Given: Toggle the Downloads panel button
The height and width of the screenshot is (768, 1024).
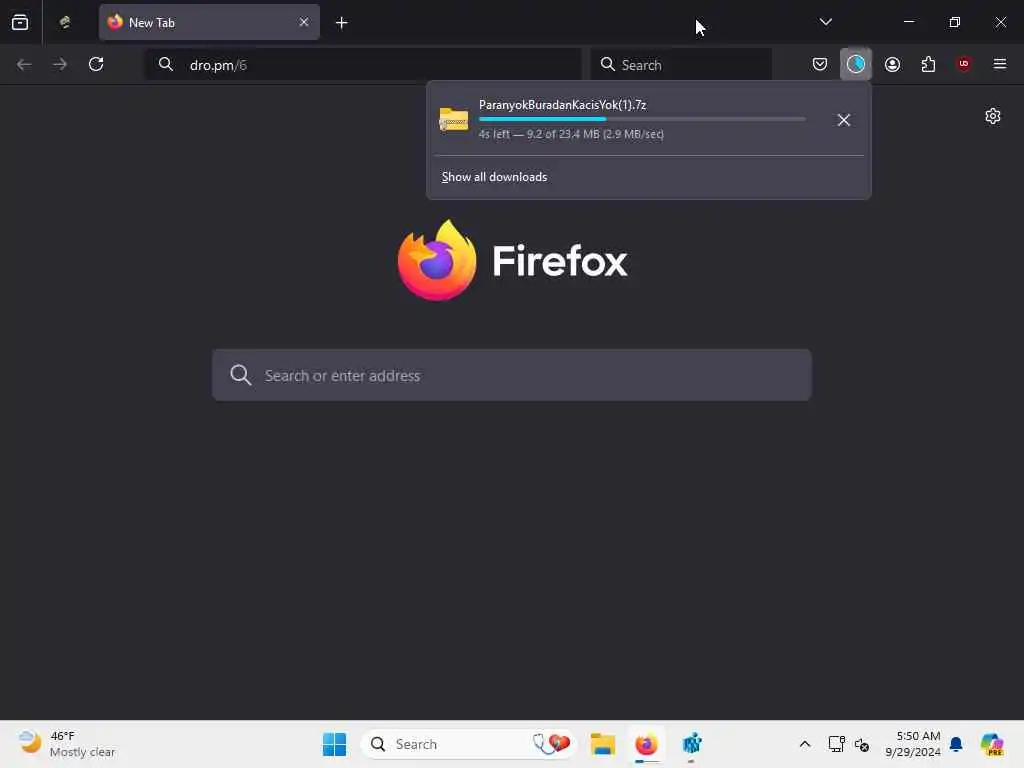Looking at the screenshot, I should pyautogui.click(x=856, y=64).
